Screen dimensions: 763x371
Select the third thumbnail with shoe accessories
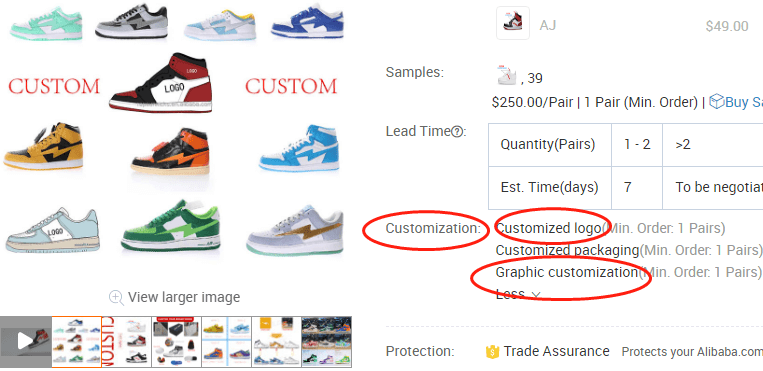pos(177,341)
